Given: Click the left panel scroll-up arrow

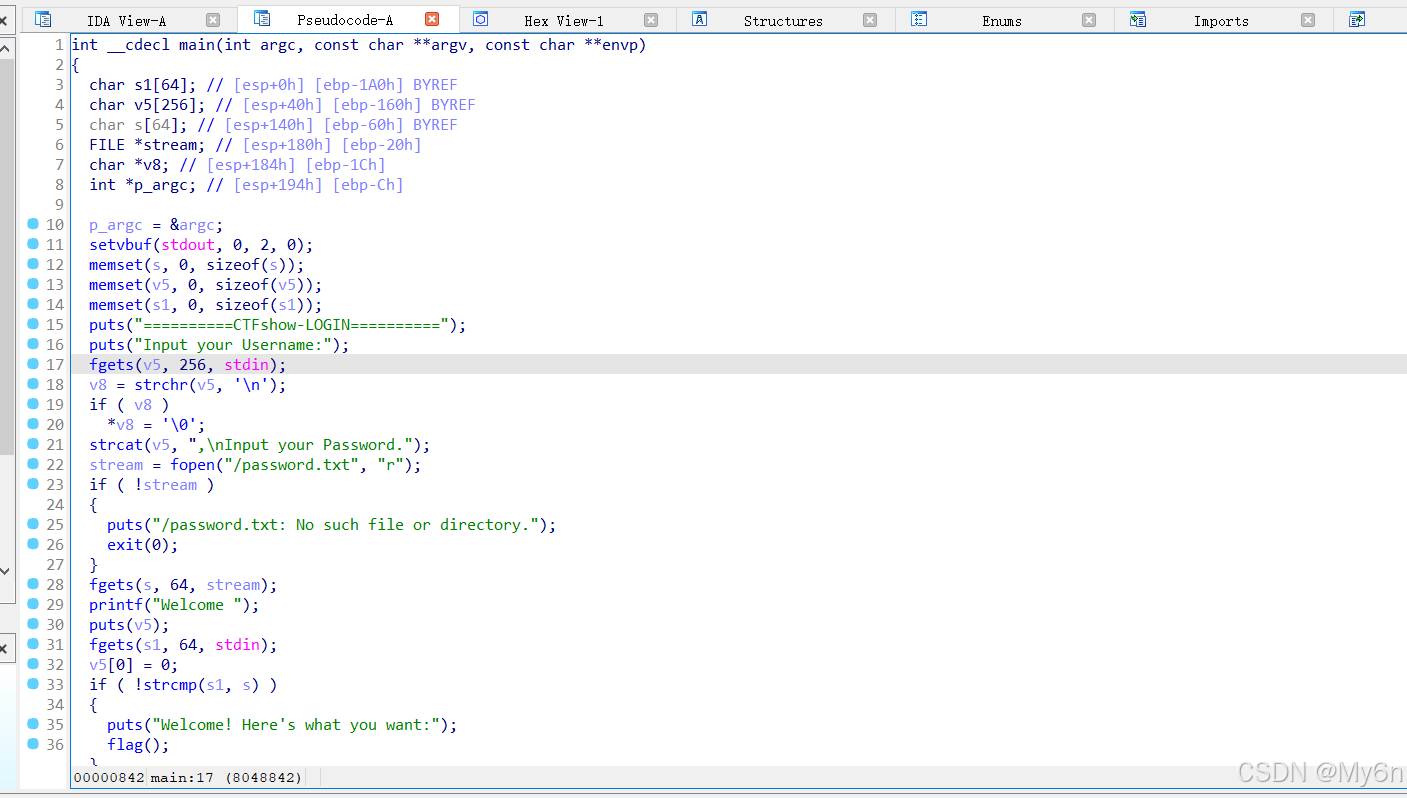Looking at the screenshot, I should click(x=6, y=48).
